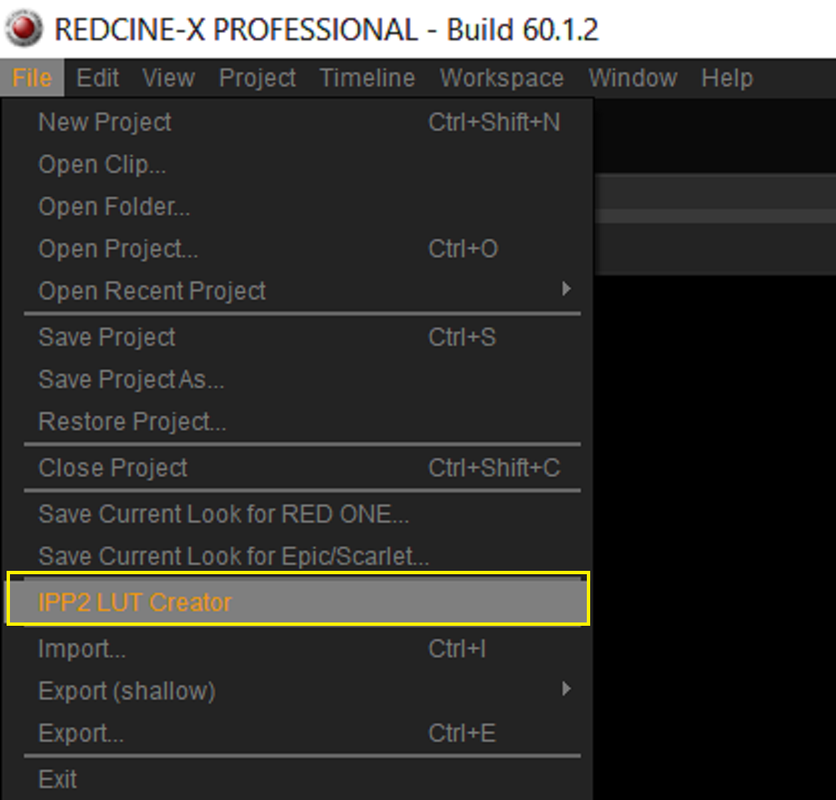The height and width of the screenshot is (800, 836).
Task: Open the Timeline menu
Action: point(367,78)
